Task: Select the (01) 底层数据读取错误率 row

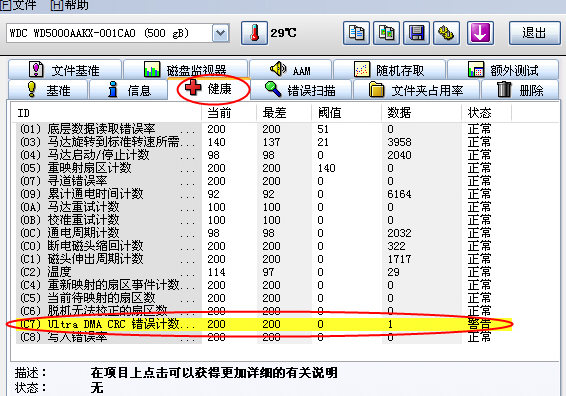Action: (x=264, y=129)
